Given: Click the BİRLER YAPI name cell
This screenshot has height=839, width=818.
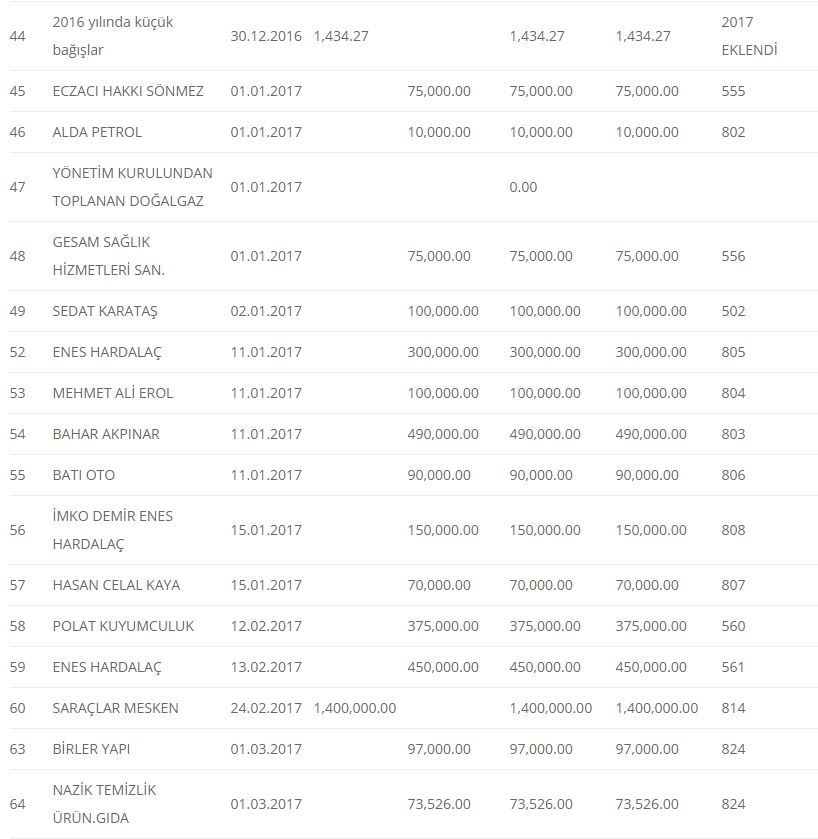Looking at the screenshot, I should [91, 749].
